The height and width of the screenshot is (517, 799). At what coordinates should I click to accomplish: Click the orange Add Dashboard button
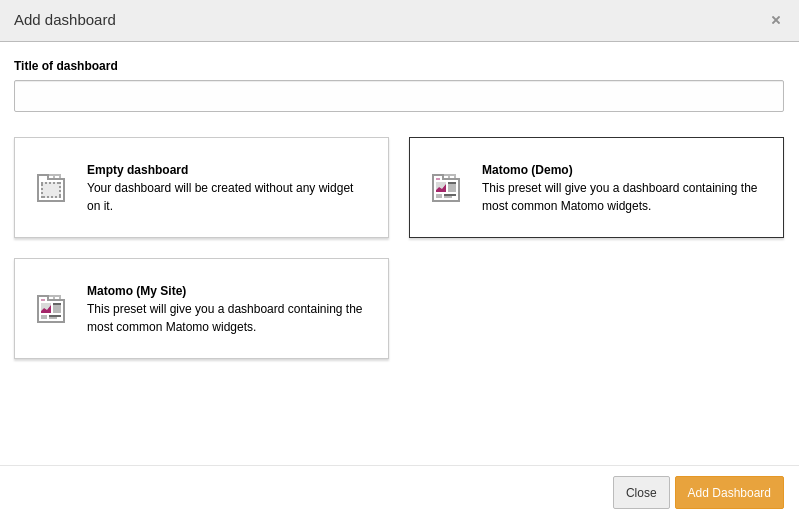click(728, 492)
